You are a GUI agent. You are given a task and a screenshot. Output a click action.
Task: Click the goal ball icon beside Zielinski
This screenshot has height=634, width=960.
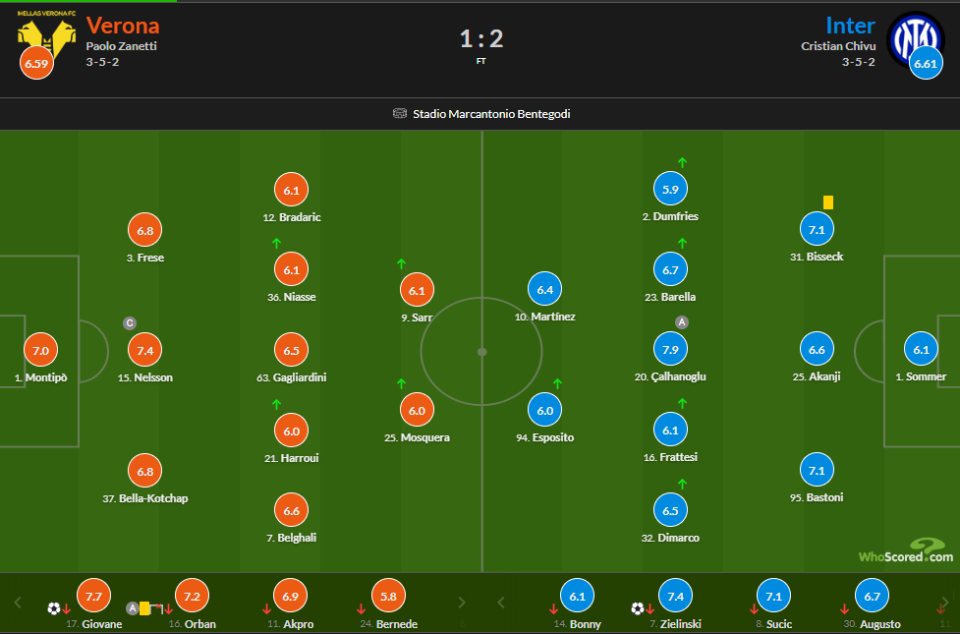pyautogui.click(x=637, y=608)
